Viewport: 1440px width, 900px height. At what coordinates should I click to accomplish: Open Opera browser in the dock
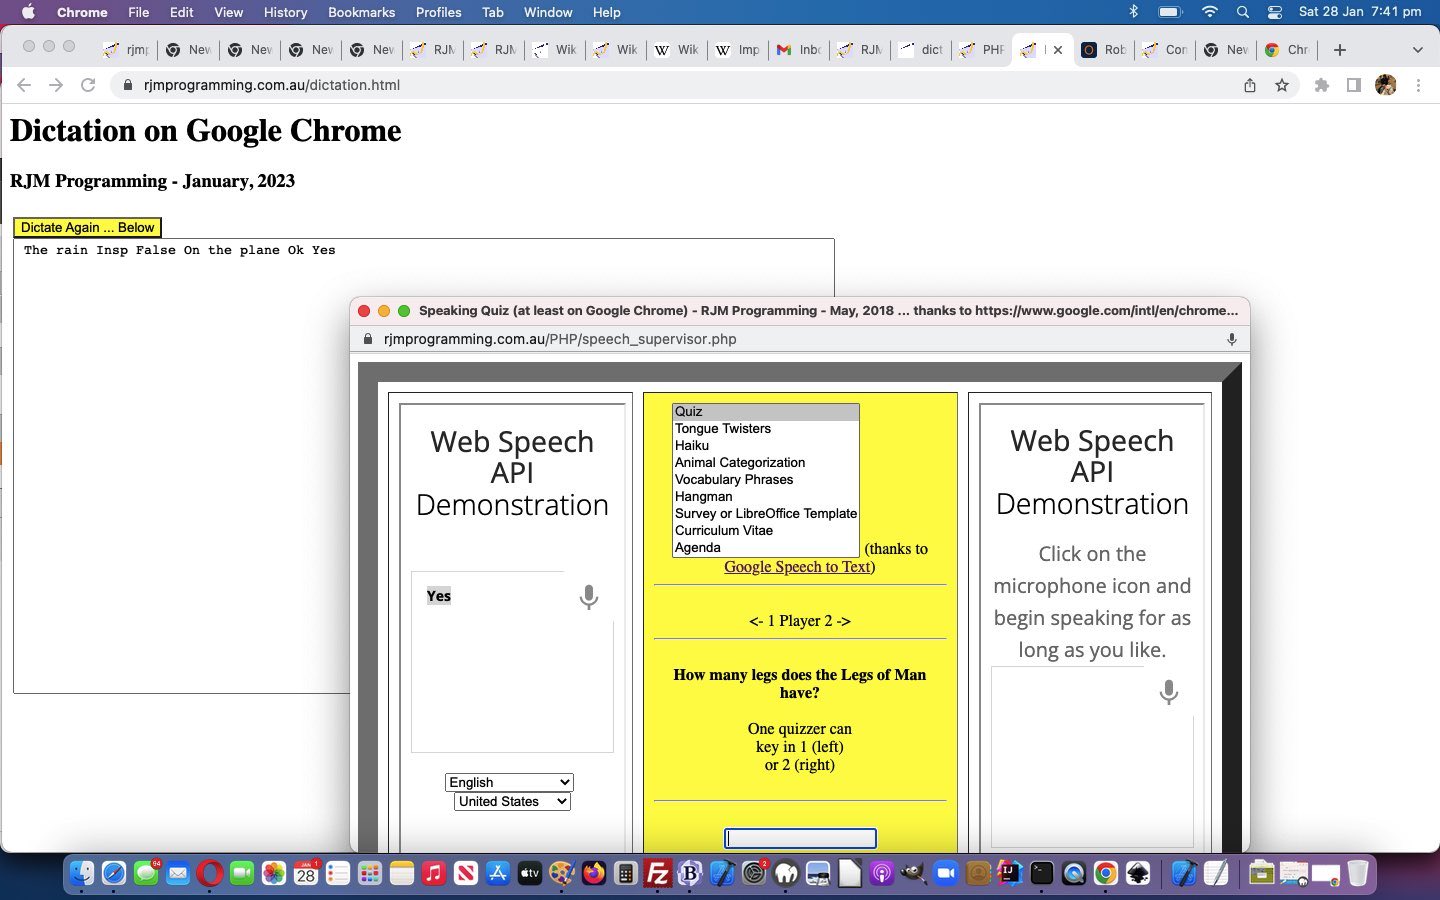[209, 873]
